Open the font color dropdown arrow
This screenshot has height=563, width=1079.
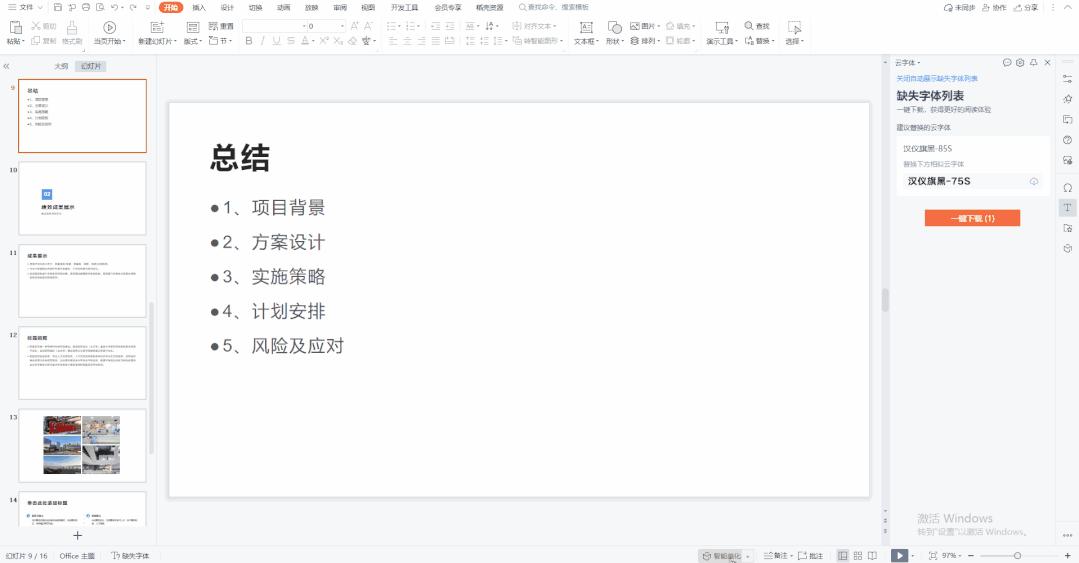pyautogui.click(x=313, y=41)
